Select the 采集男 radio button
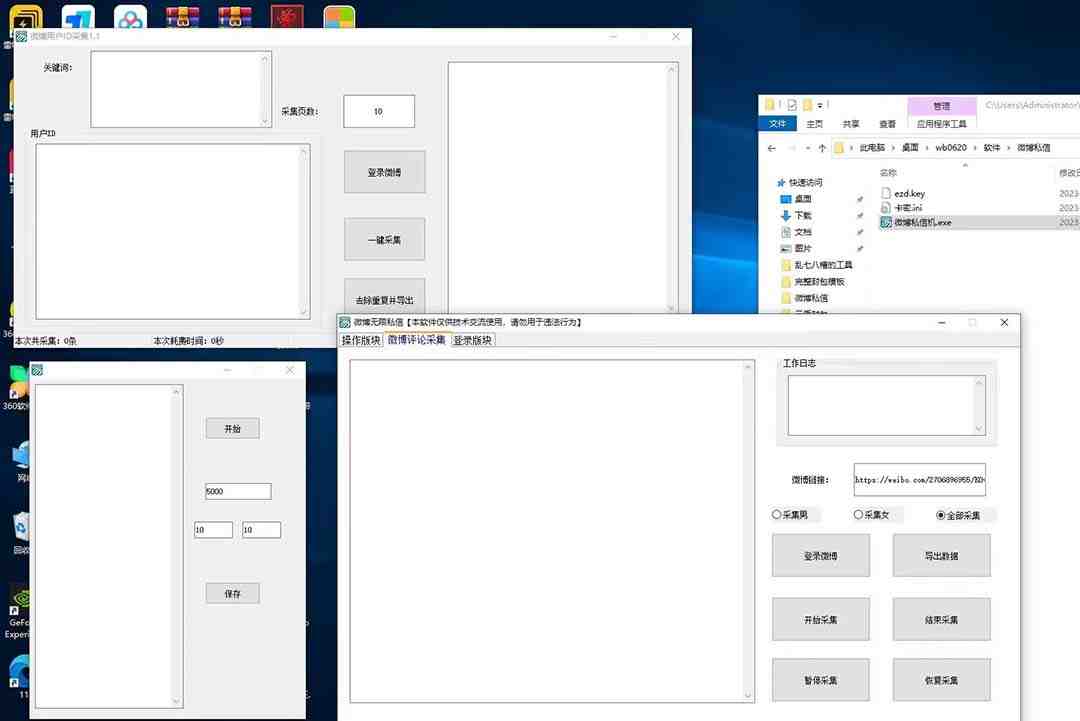This screenshot has height=721, width=1080. pyautogui.click(x=777, y=515)
